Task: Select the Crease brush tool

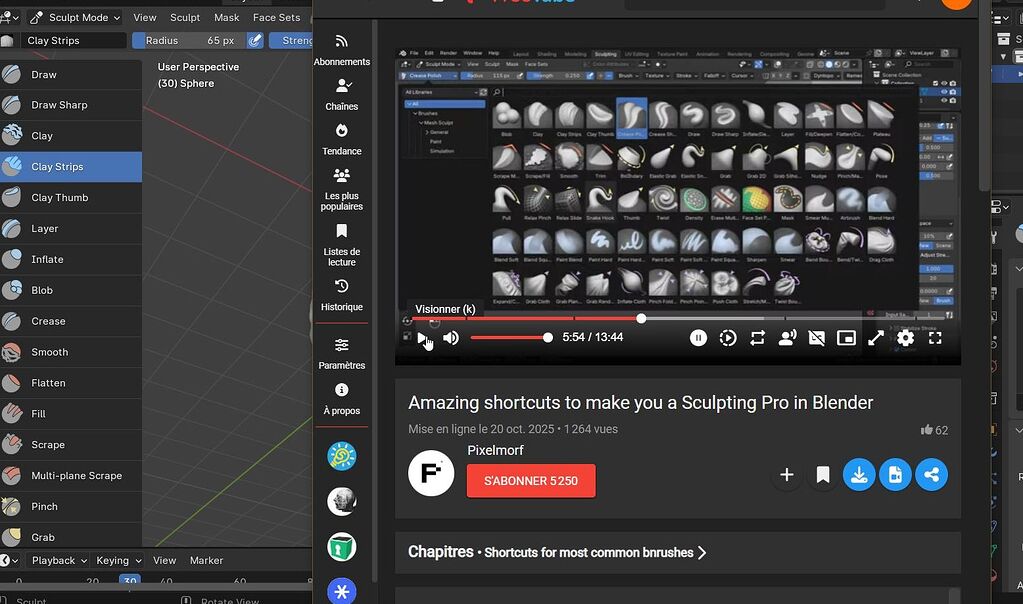Action: [x=70, y=321]
